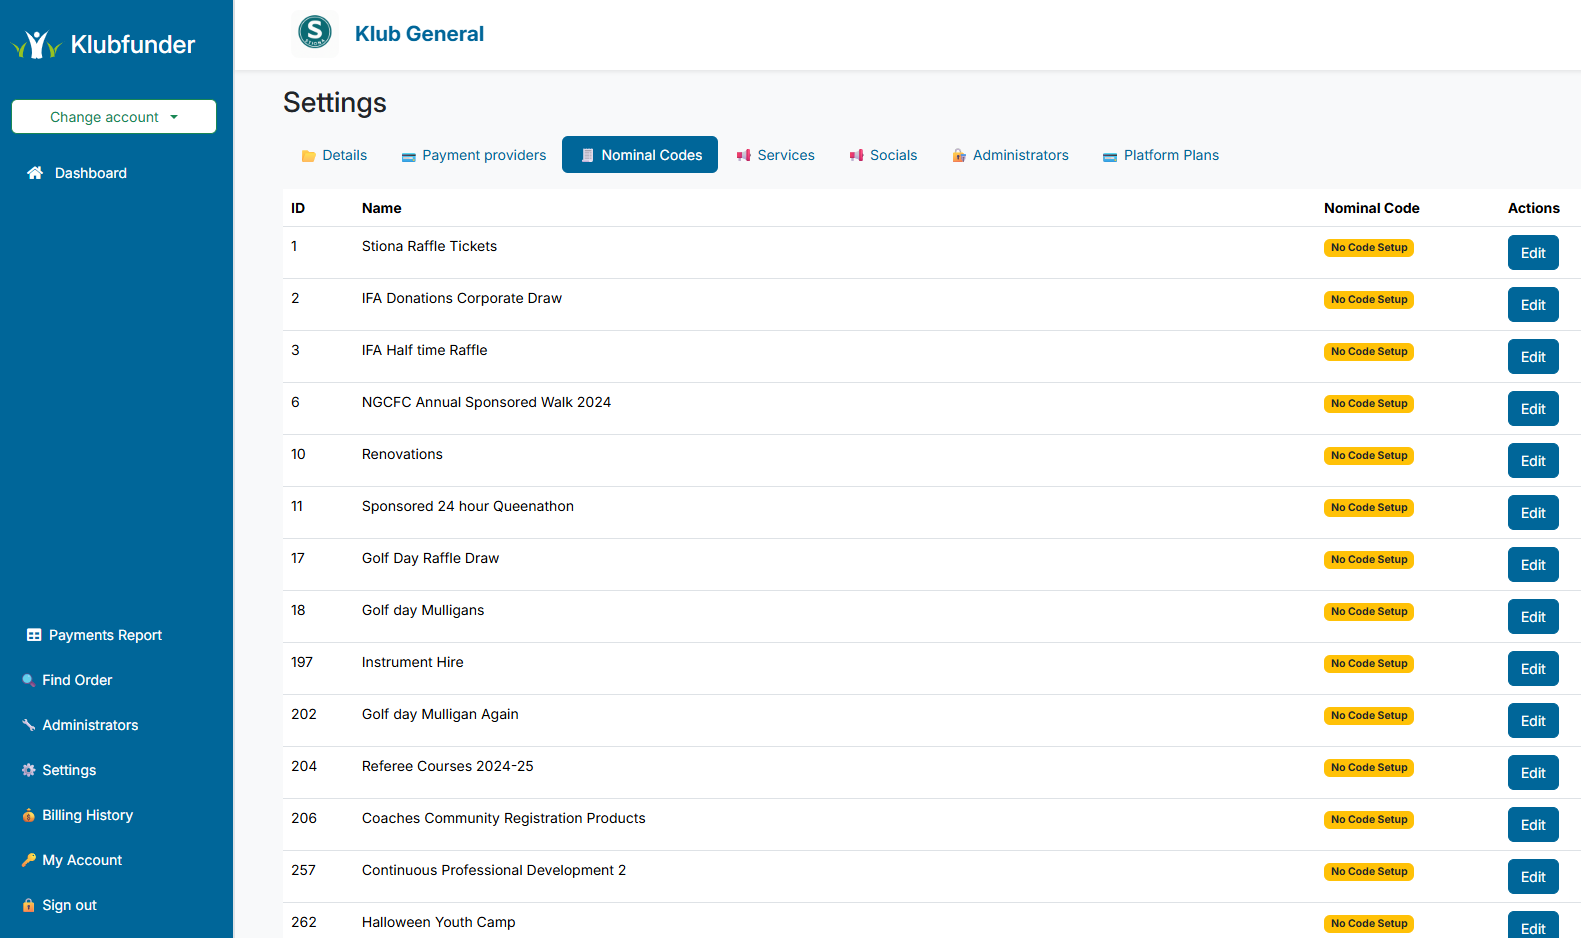Click the Klubfunder logo icon
This screenshot has width=1581, height=938.
pyautogui.click(x=36, y=45)
